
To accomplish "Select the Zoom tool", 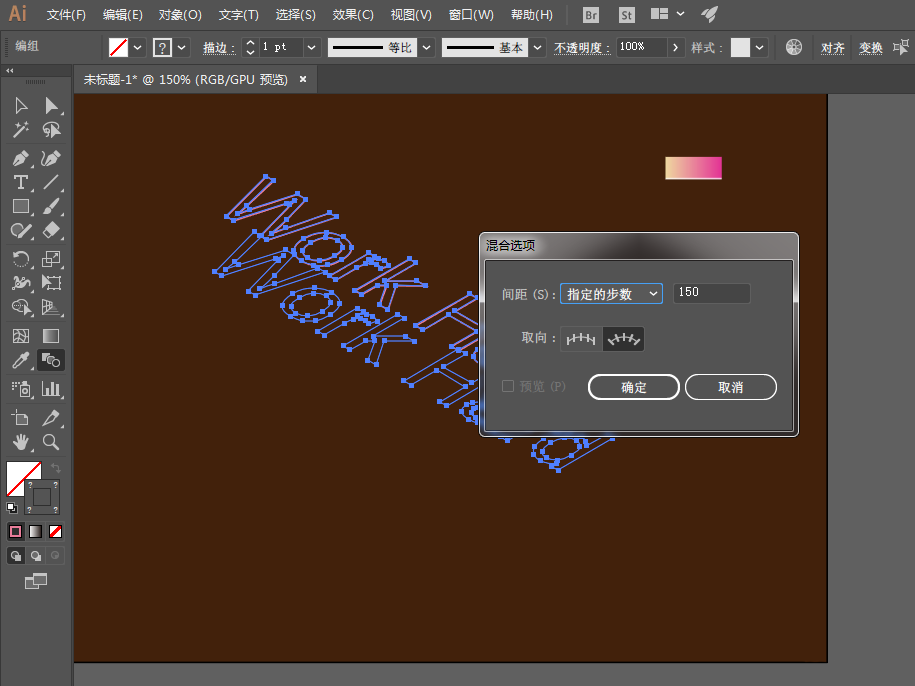I will point(51,442).
